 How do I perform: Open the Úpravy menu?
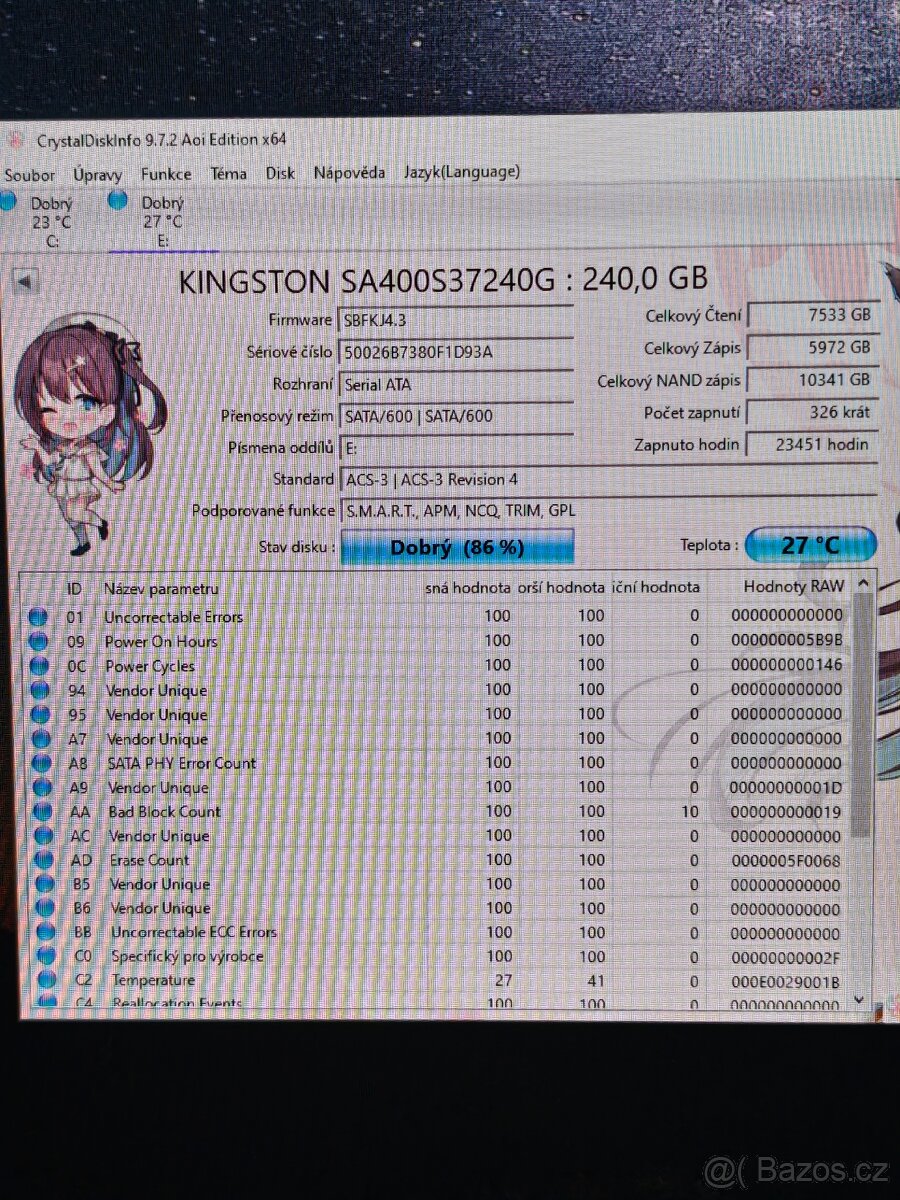(x=98, y=174)
